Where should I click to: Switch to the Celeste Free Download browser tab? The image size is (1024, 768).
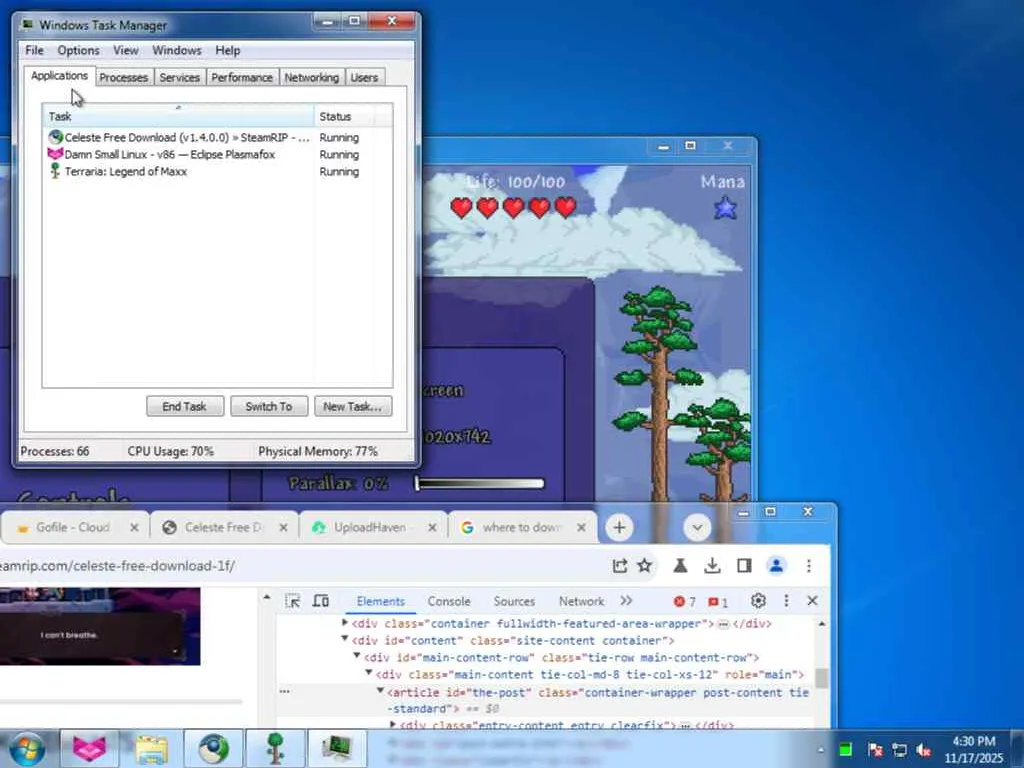pos(223,527)
